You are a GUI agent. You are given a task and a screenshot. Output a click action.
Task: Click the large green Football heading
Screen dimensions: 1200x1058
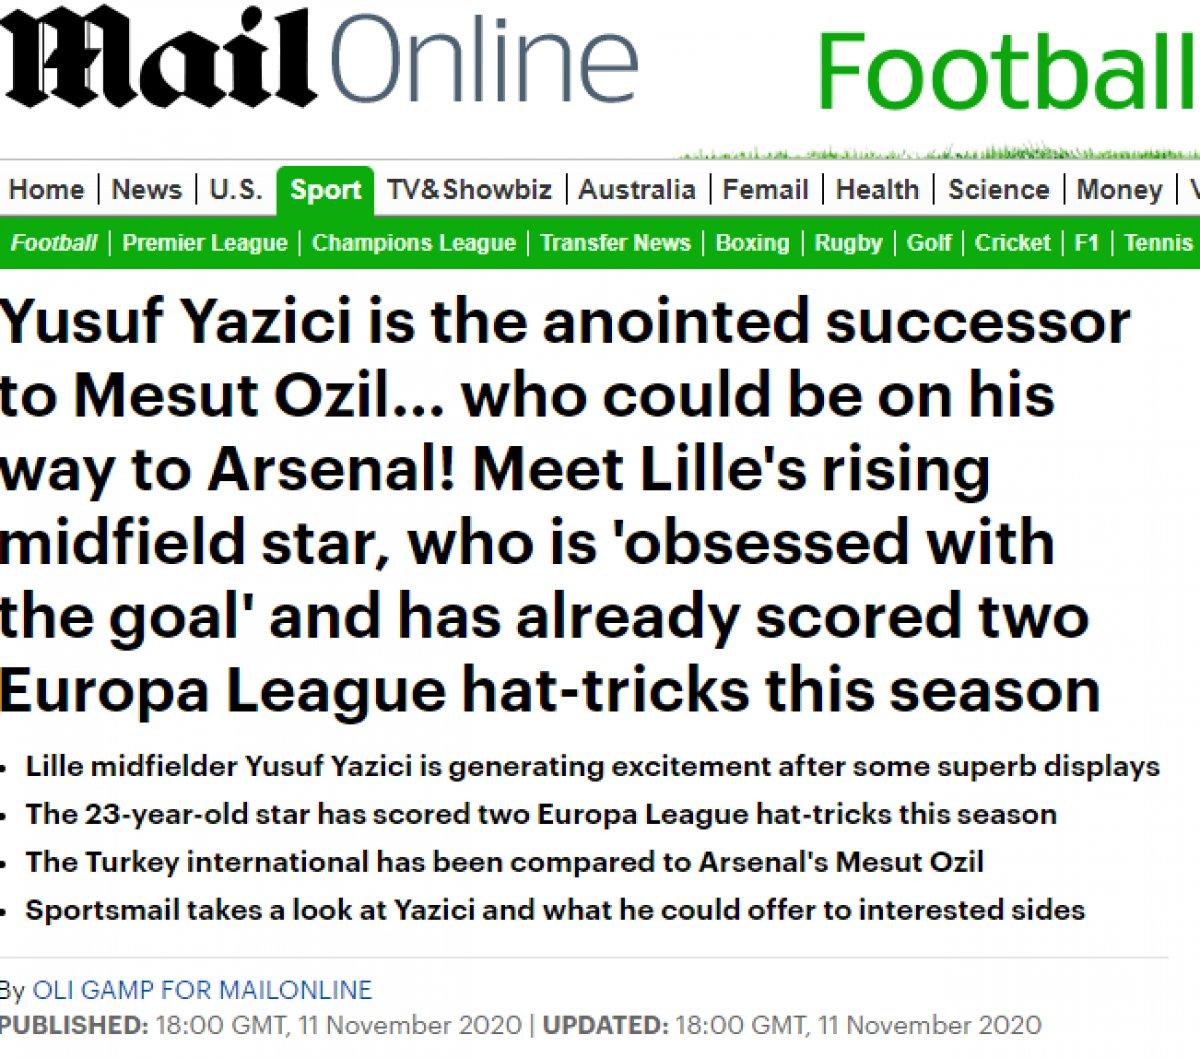(1007, 72)
